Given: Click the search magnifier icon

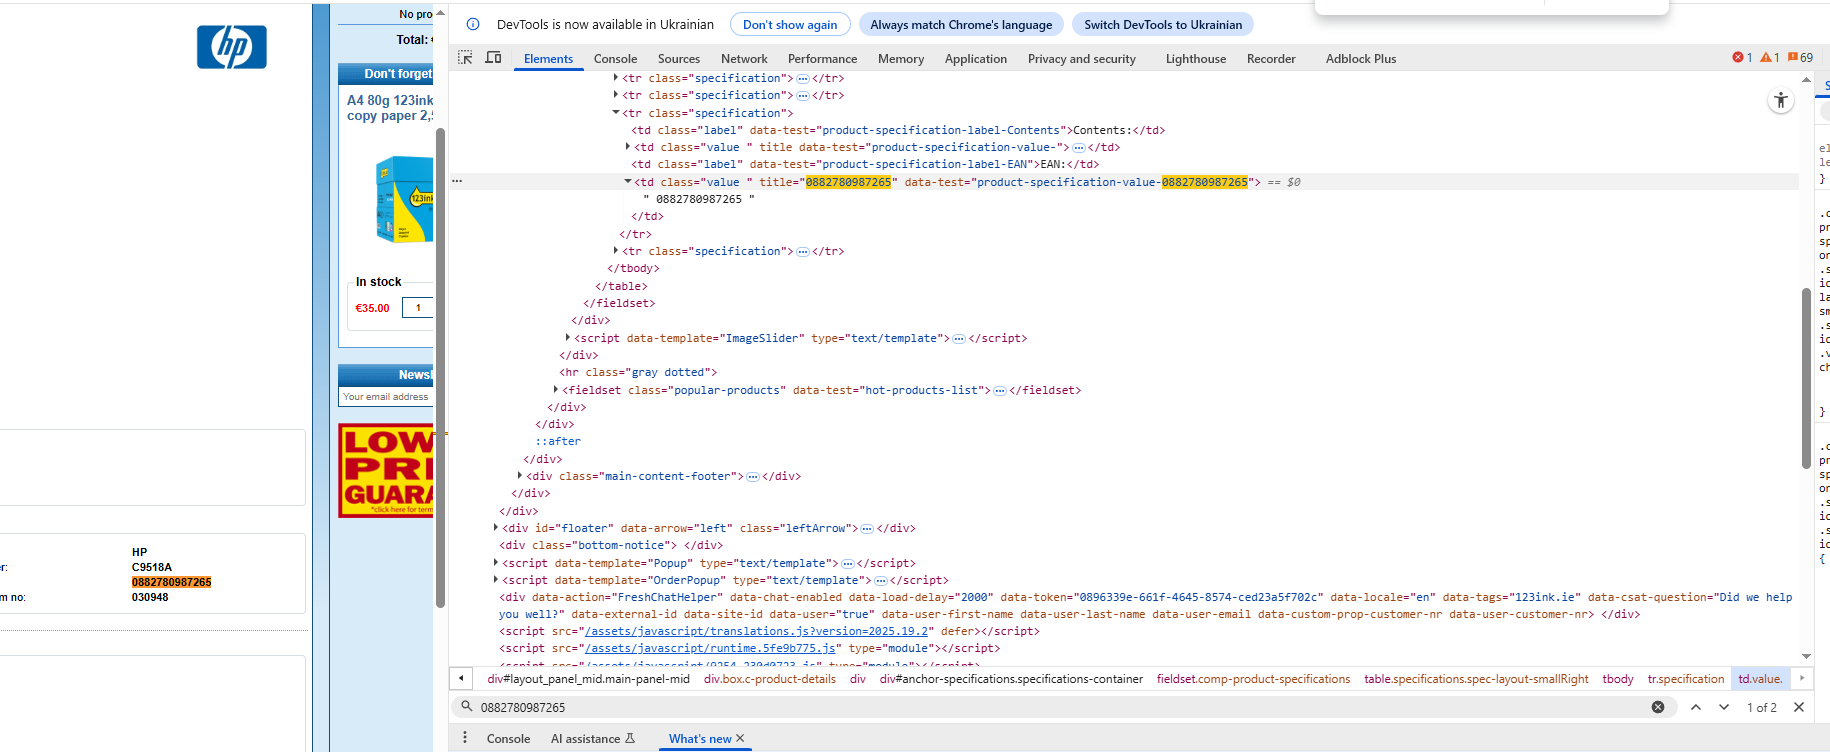Looking at the screenshot, I should tap(466, 707).
